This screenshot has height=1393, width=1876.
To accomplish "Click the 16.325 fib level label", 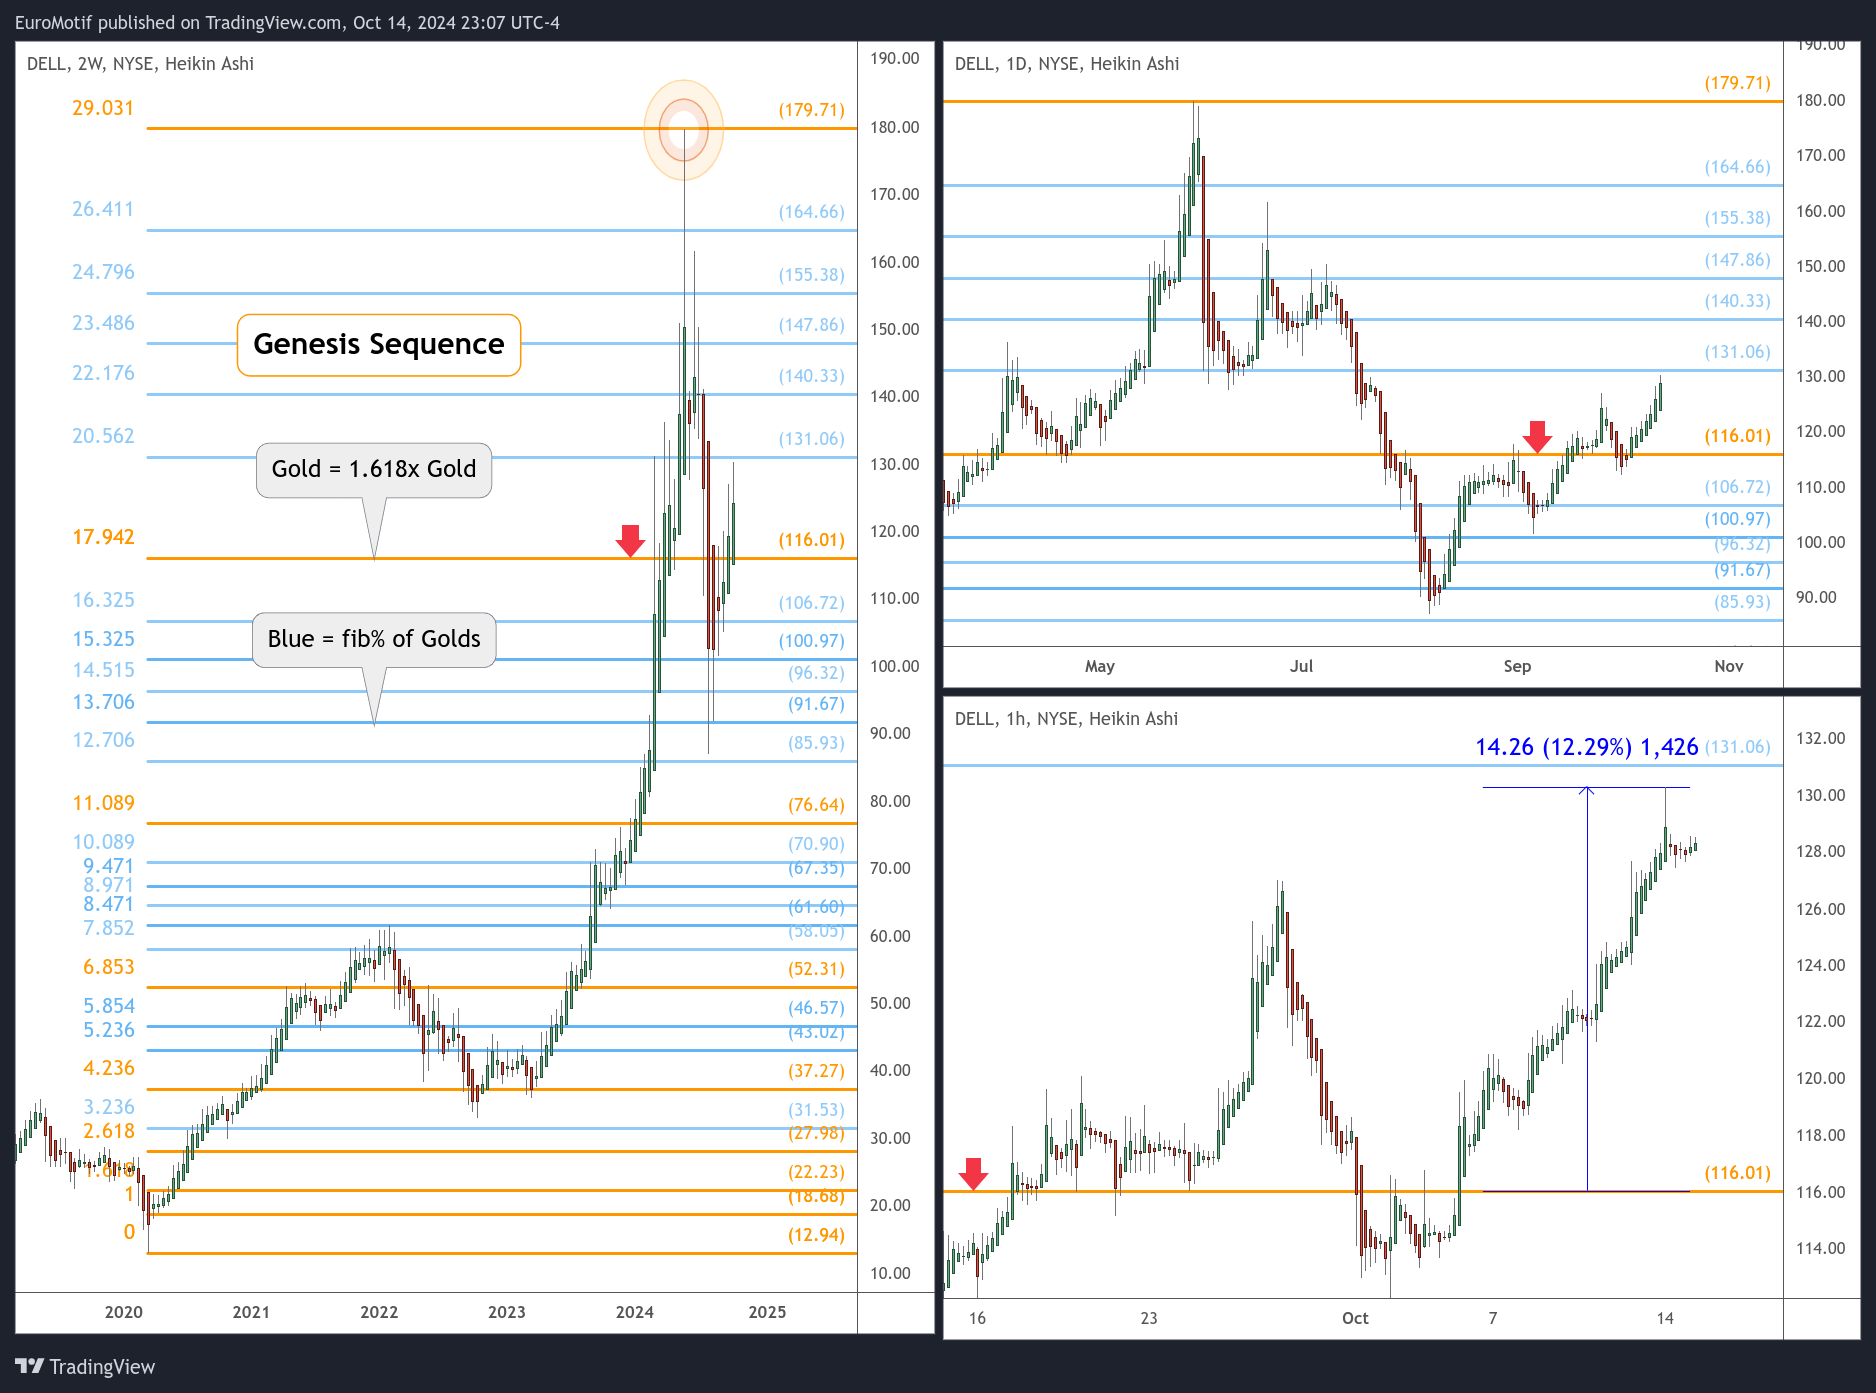I will click(x=103, y=600).
